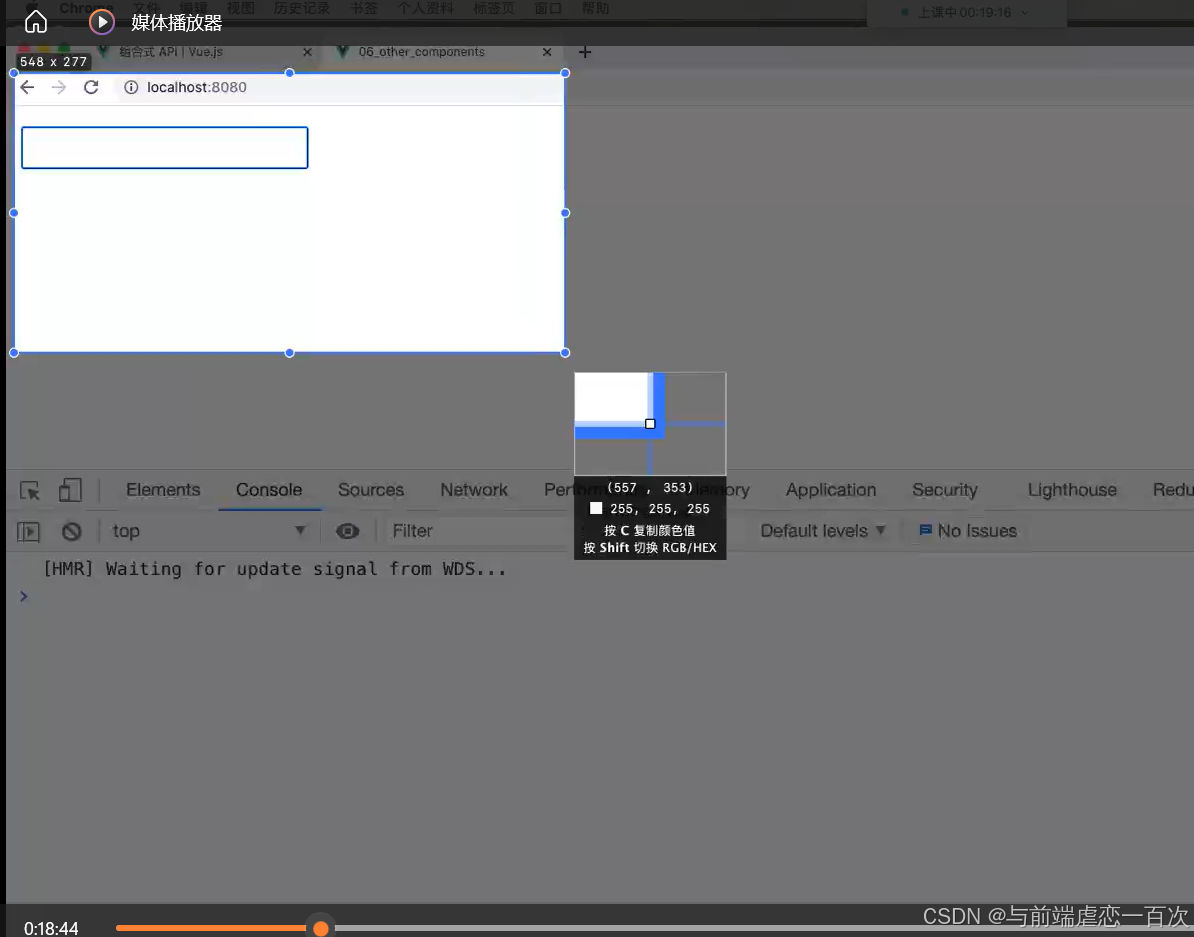Open the Elements panel
The width and height of the screenshot is (1194, 937).
163,490
